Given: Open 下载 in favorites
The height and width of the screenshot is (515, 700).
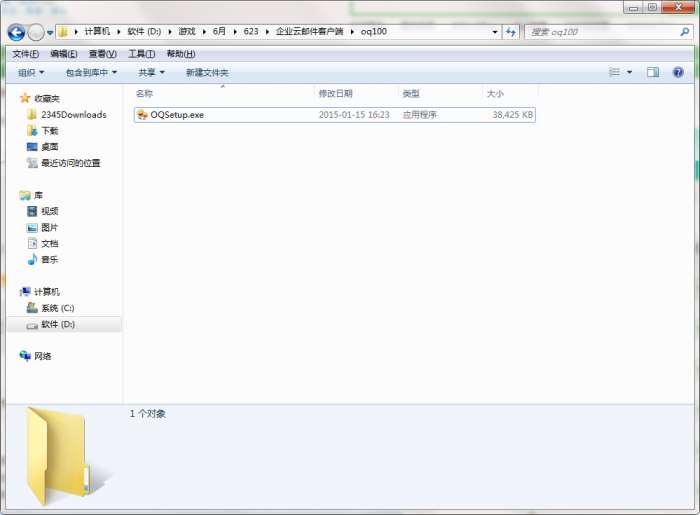Looking at the screenshot, I should point(50,131).
